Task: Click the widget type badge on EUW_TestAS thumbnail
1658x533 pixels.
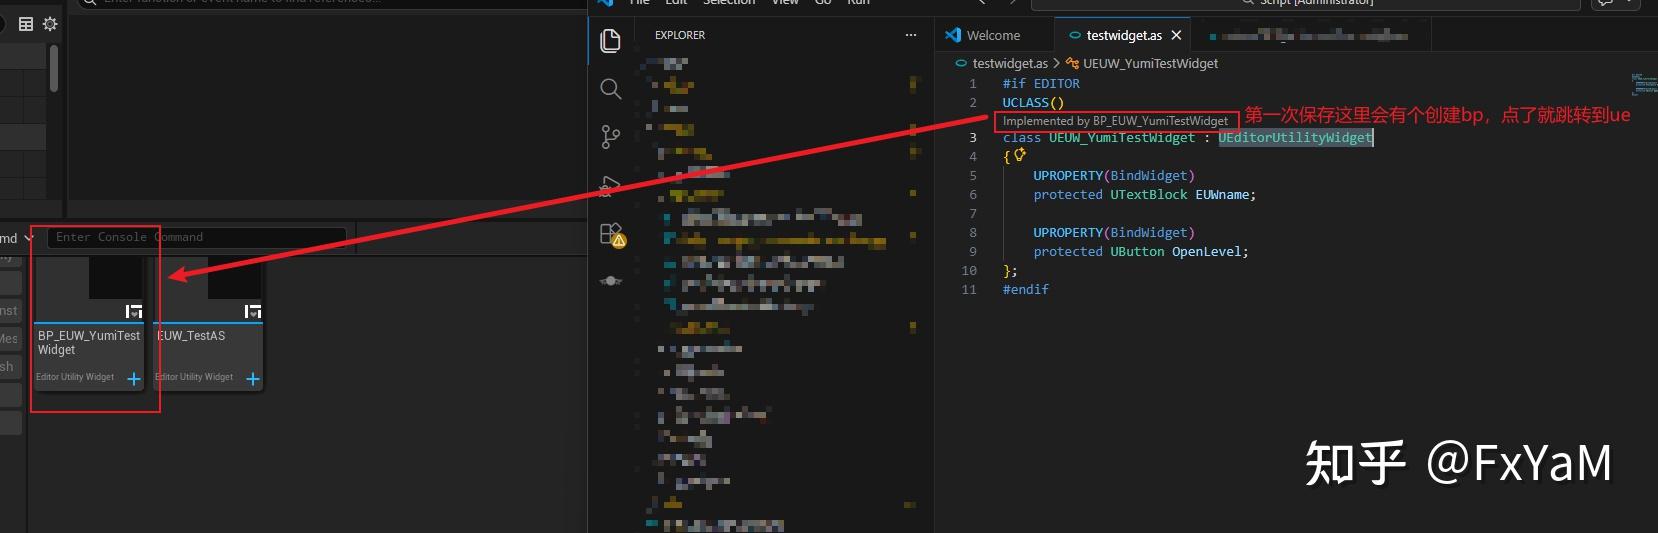Action: pyautogui.click(x=253, y=312)
